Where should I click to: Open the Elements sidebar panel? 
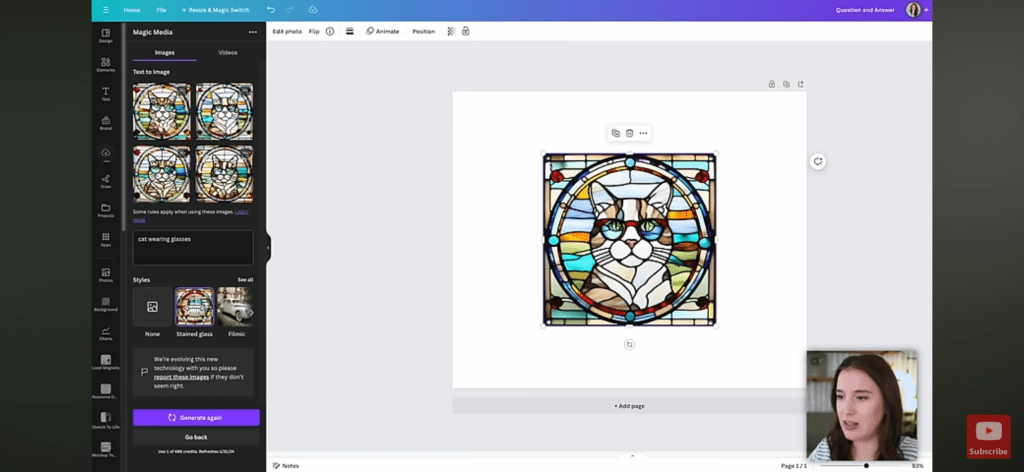pos(106,65)
